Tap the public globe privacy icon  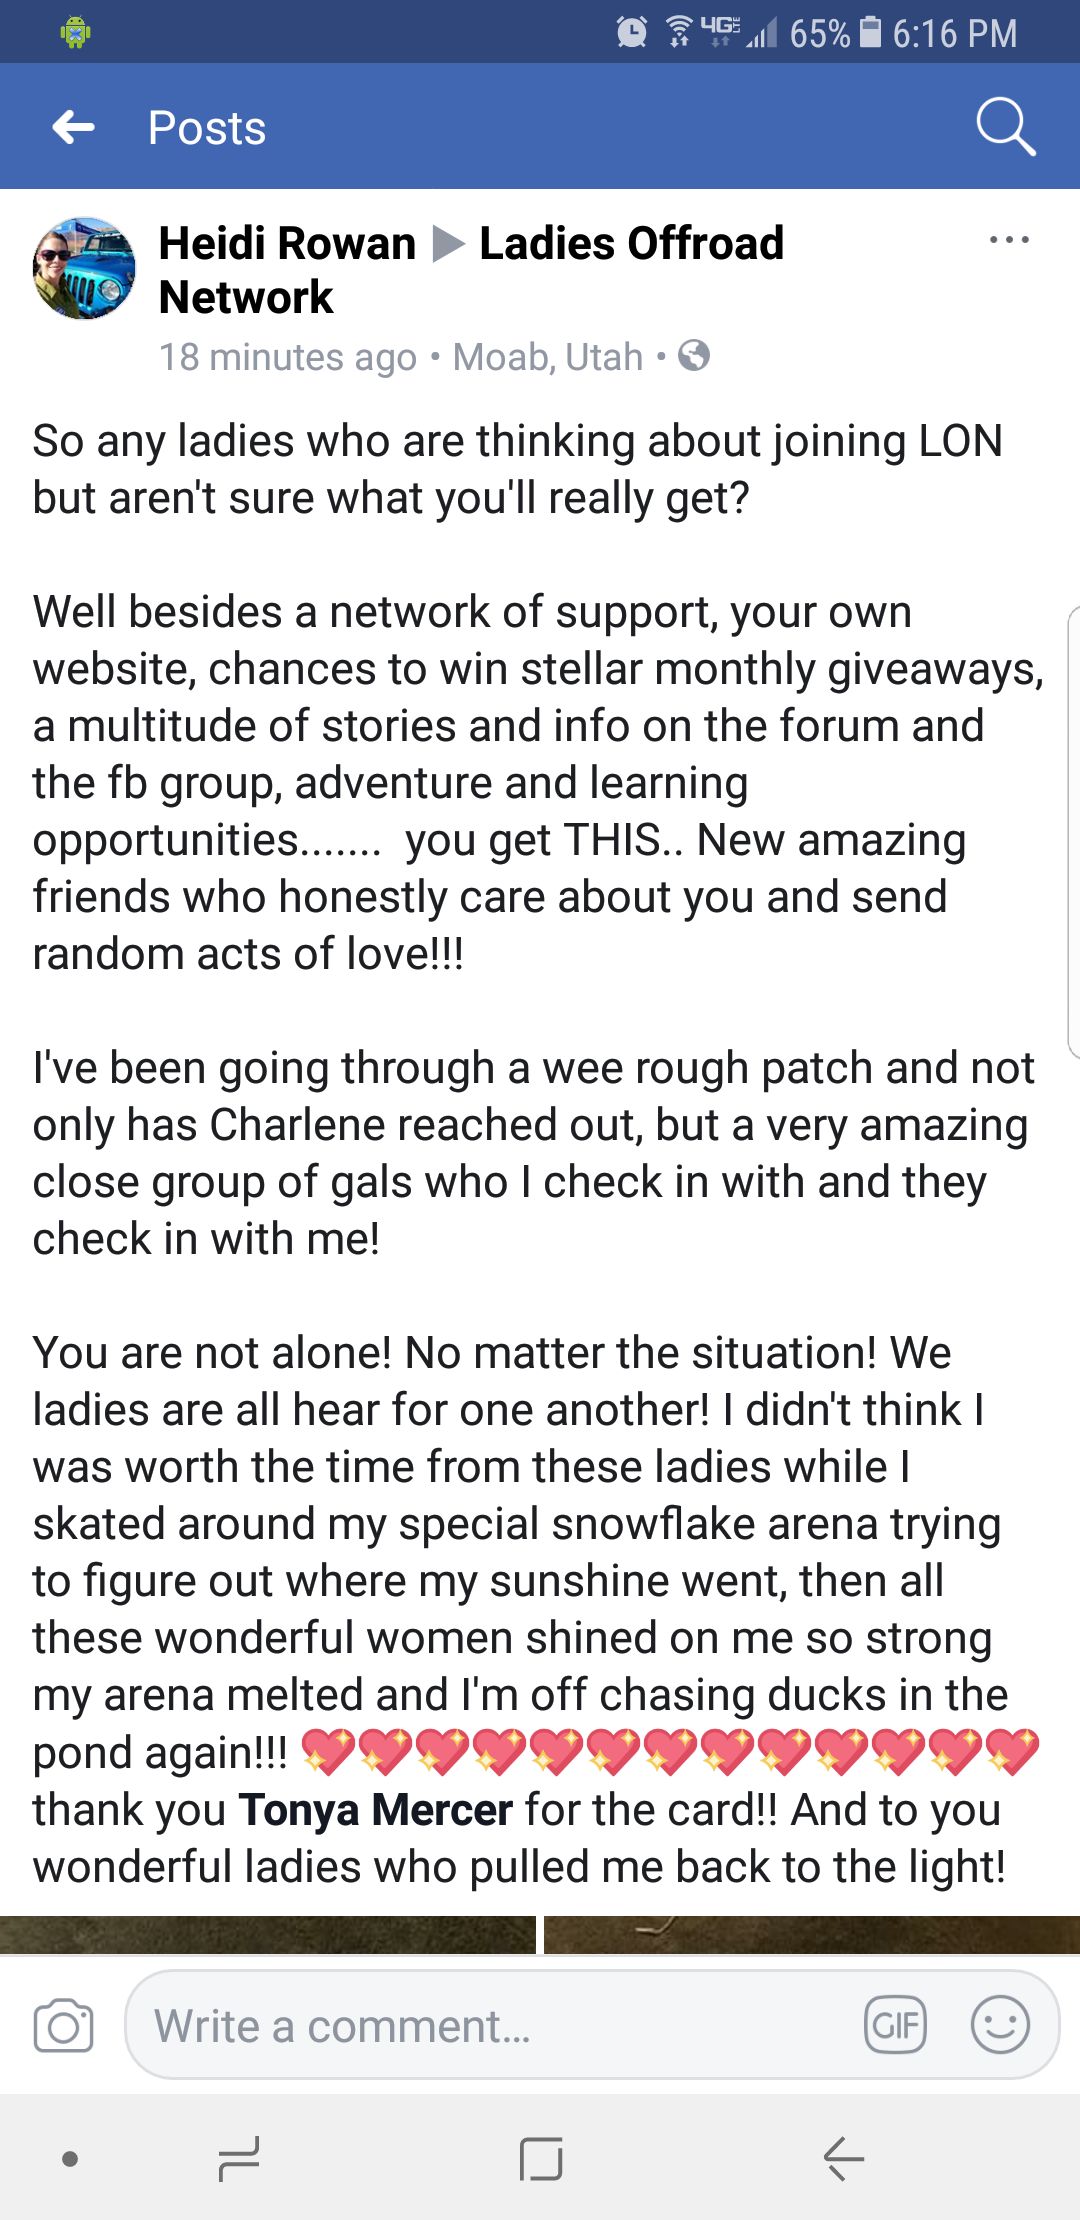coord(694,356)
